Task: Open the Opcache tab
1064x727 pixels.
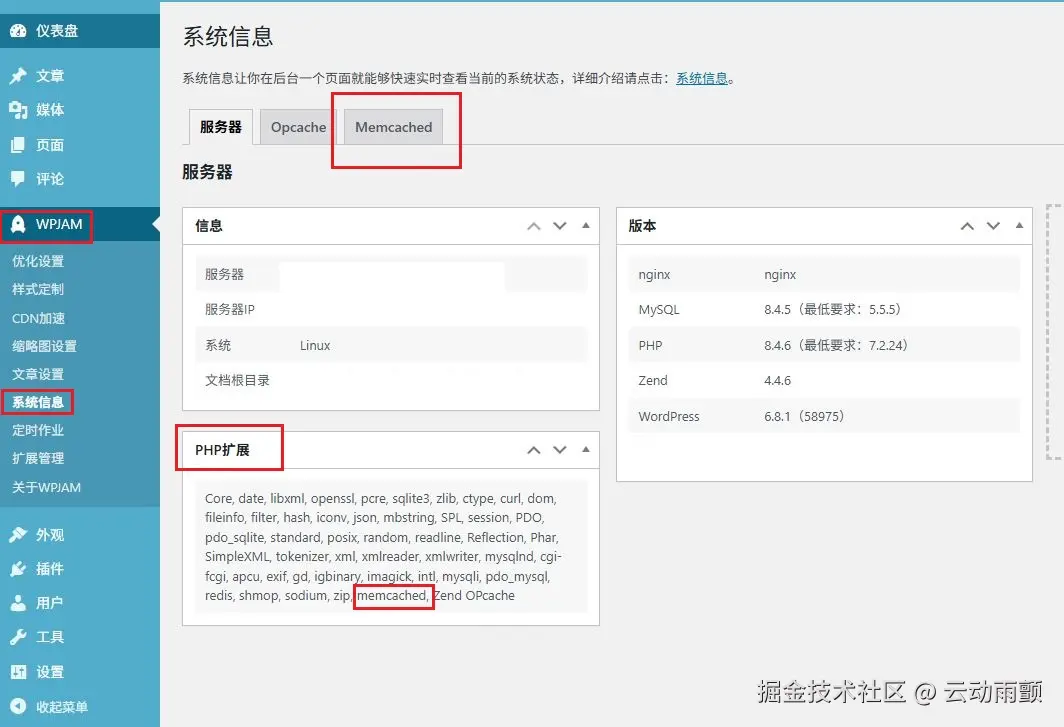Action: tap(299, 127)
